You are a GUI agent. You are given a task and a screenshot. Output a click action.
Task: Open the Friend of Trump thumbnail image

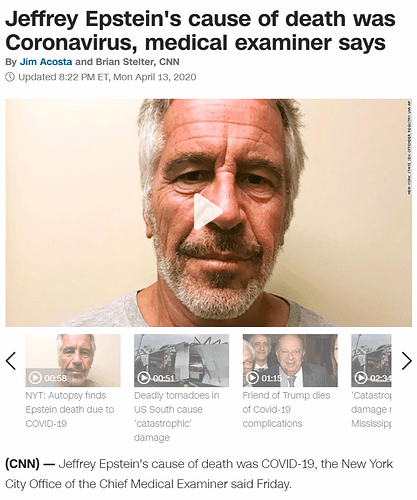pos(290,360)
